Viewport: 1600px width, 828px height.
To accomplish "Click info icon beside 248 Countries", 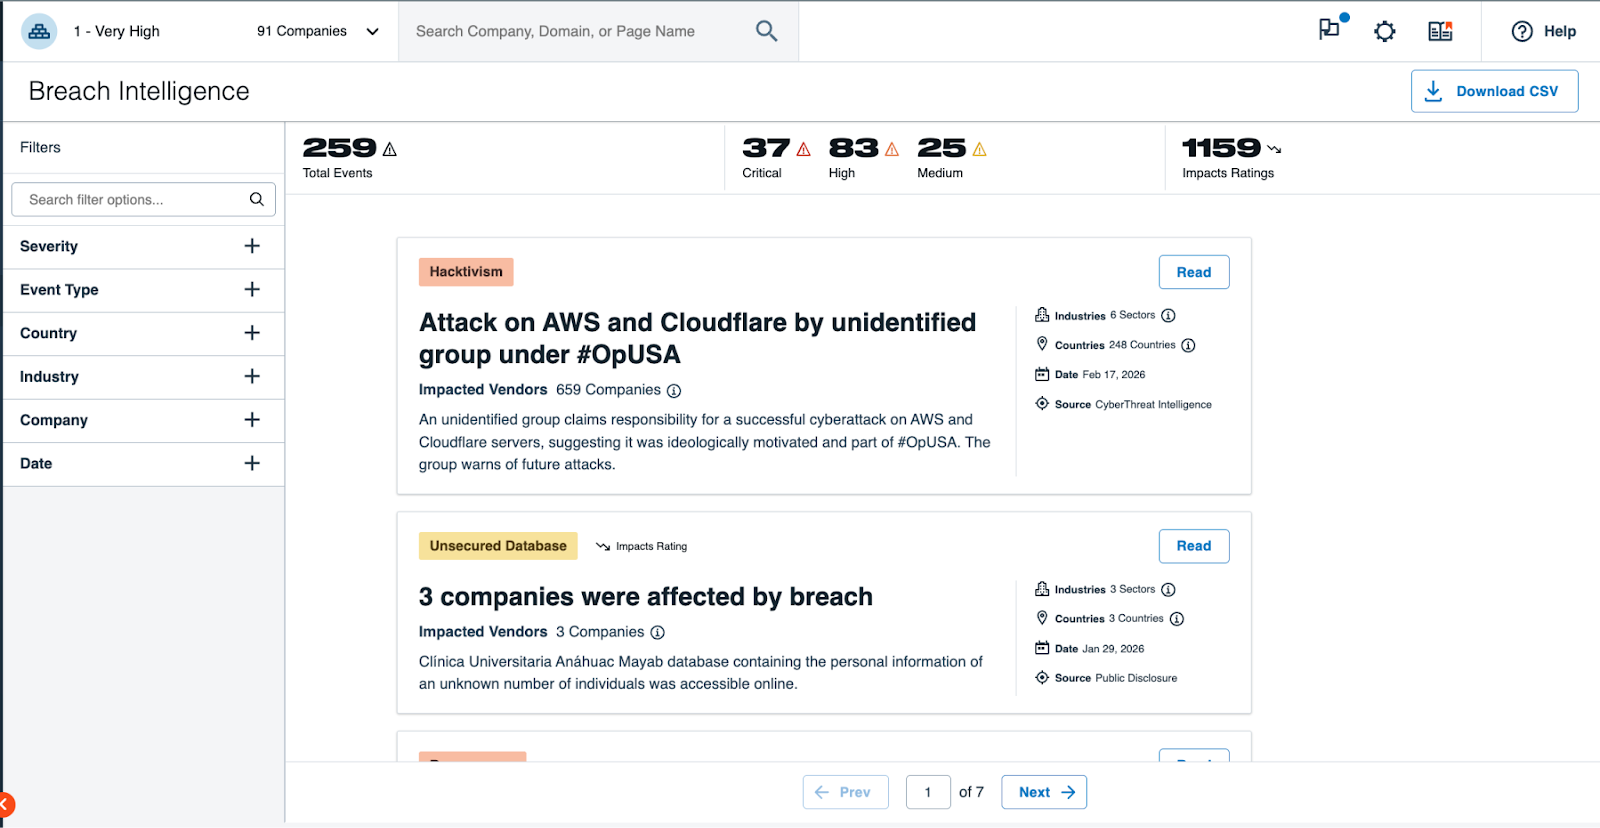I will tap(1188, 346).
